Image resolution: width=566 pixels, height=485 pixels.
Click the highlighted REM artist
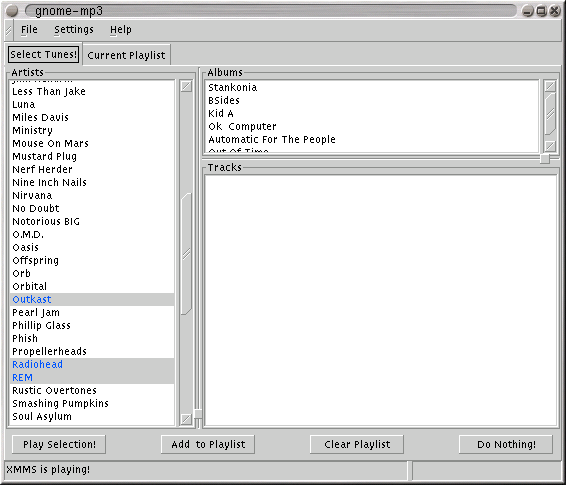(x=92, y=377)
